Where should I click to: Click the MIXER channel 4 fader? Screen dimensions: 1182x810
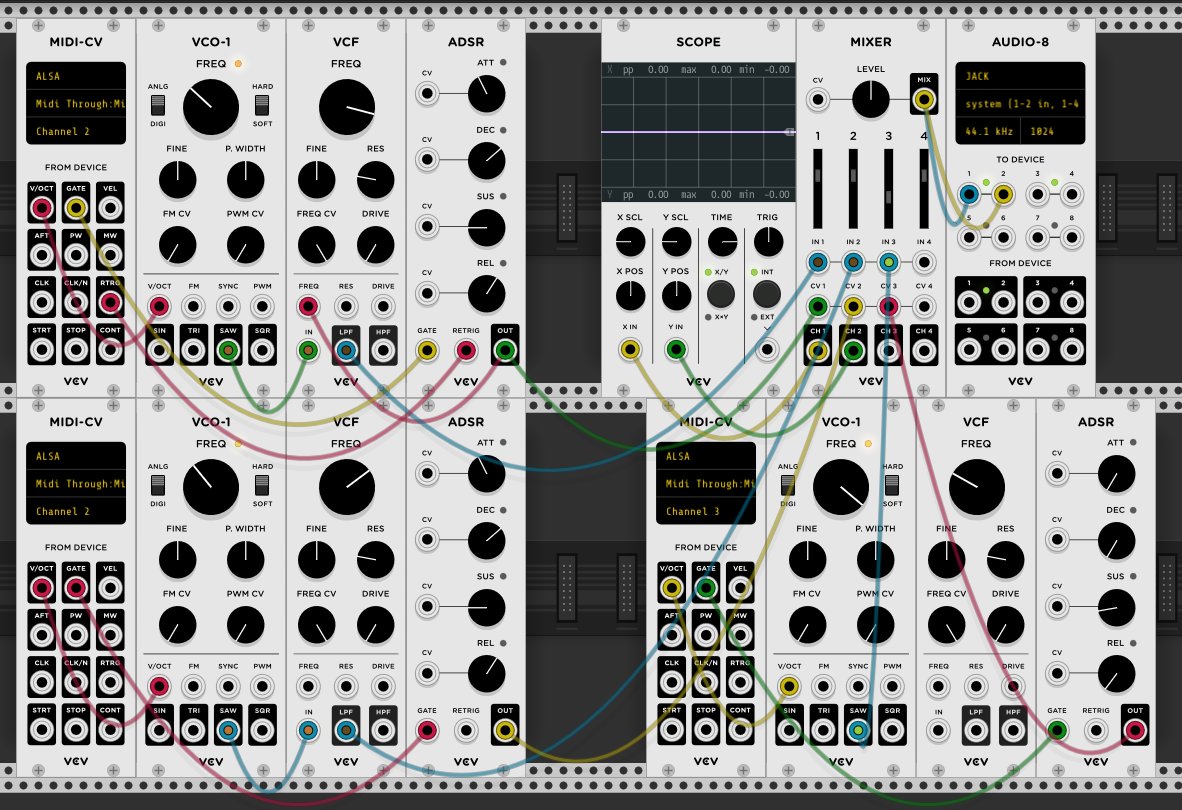(x=923, y=188)
